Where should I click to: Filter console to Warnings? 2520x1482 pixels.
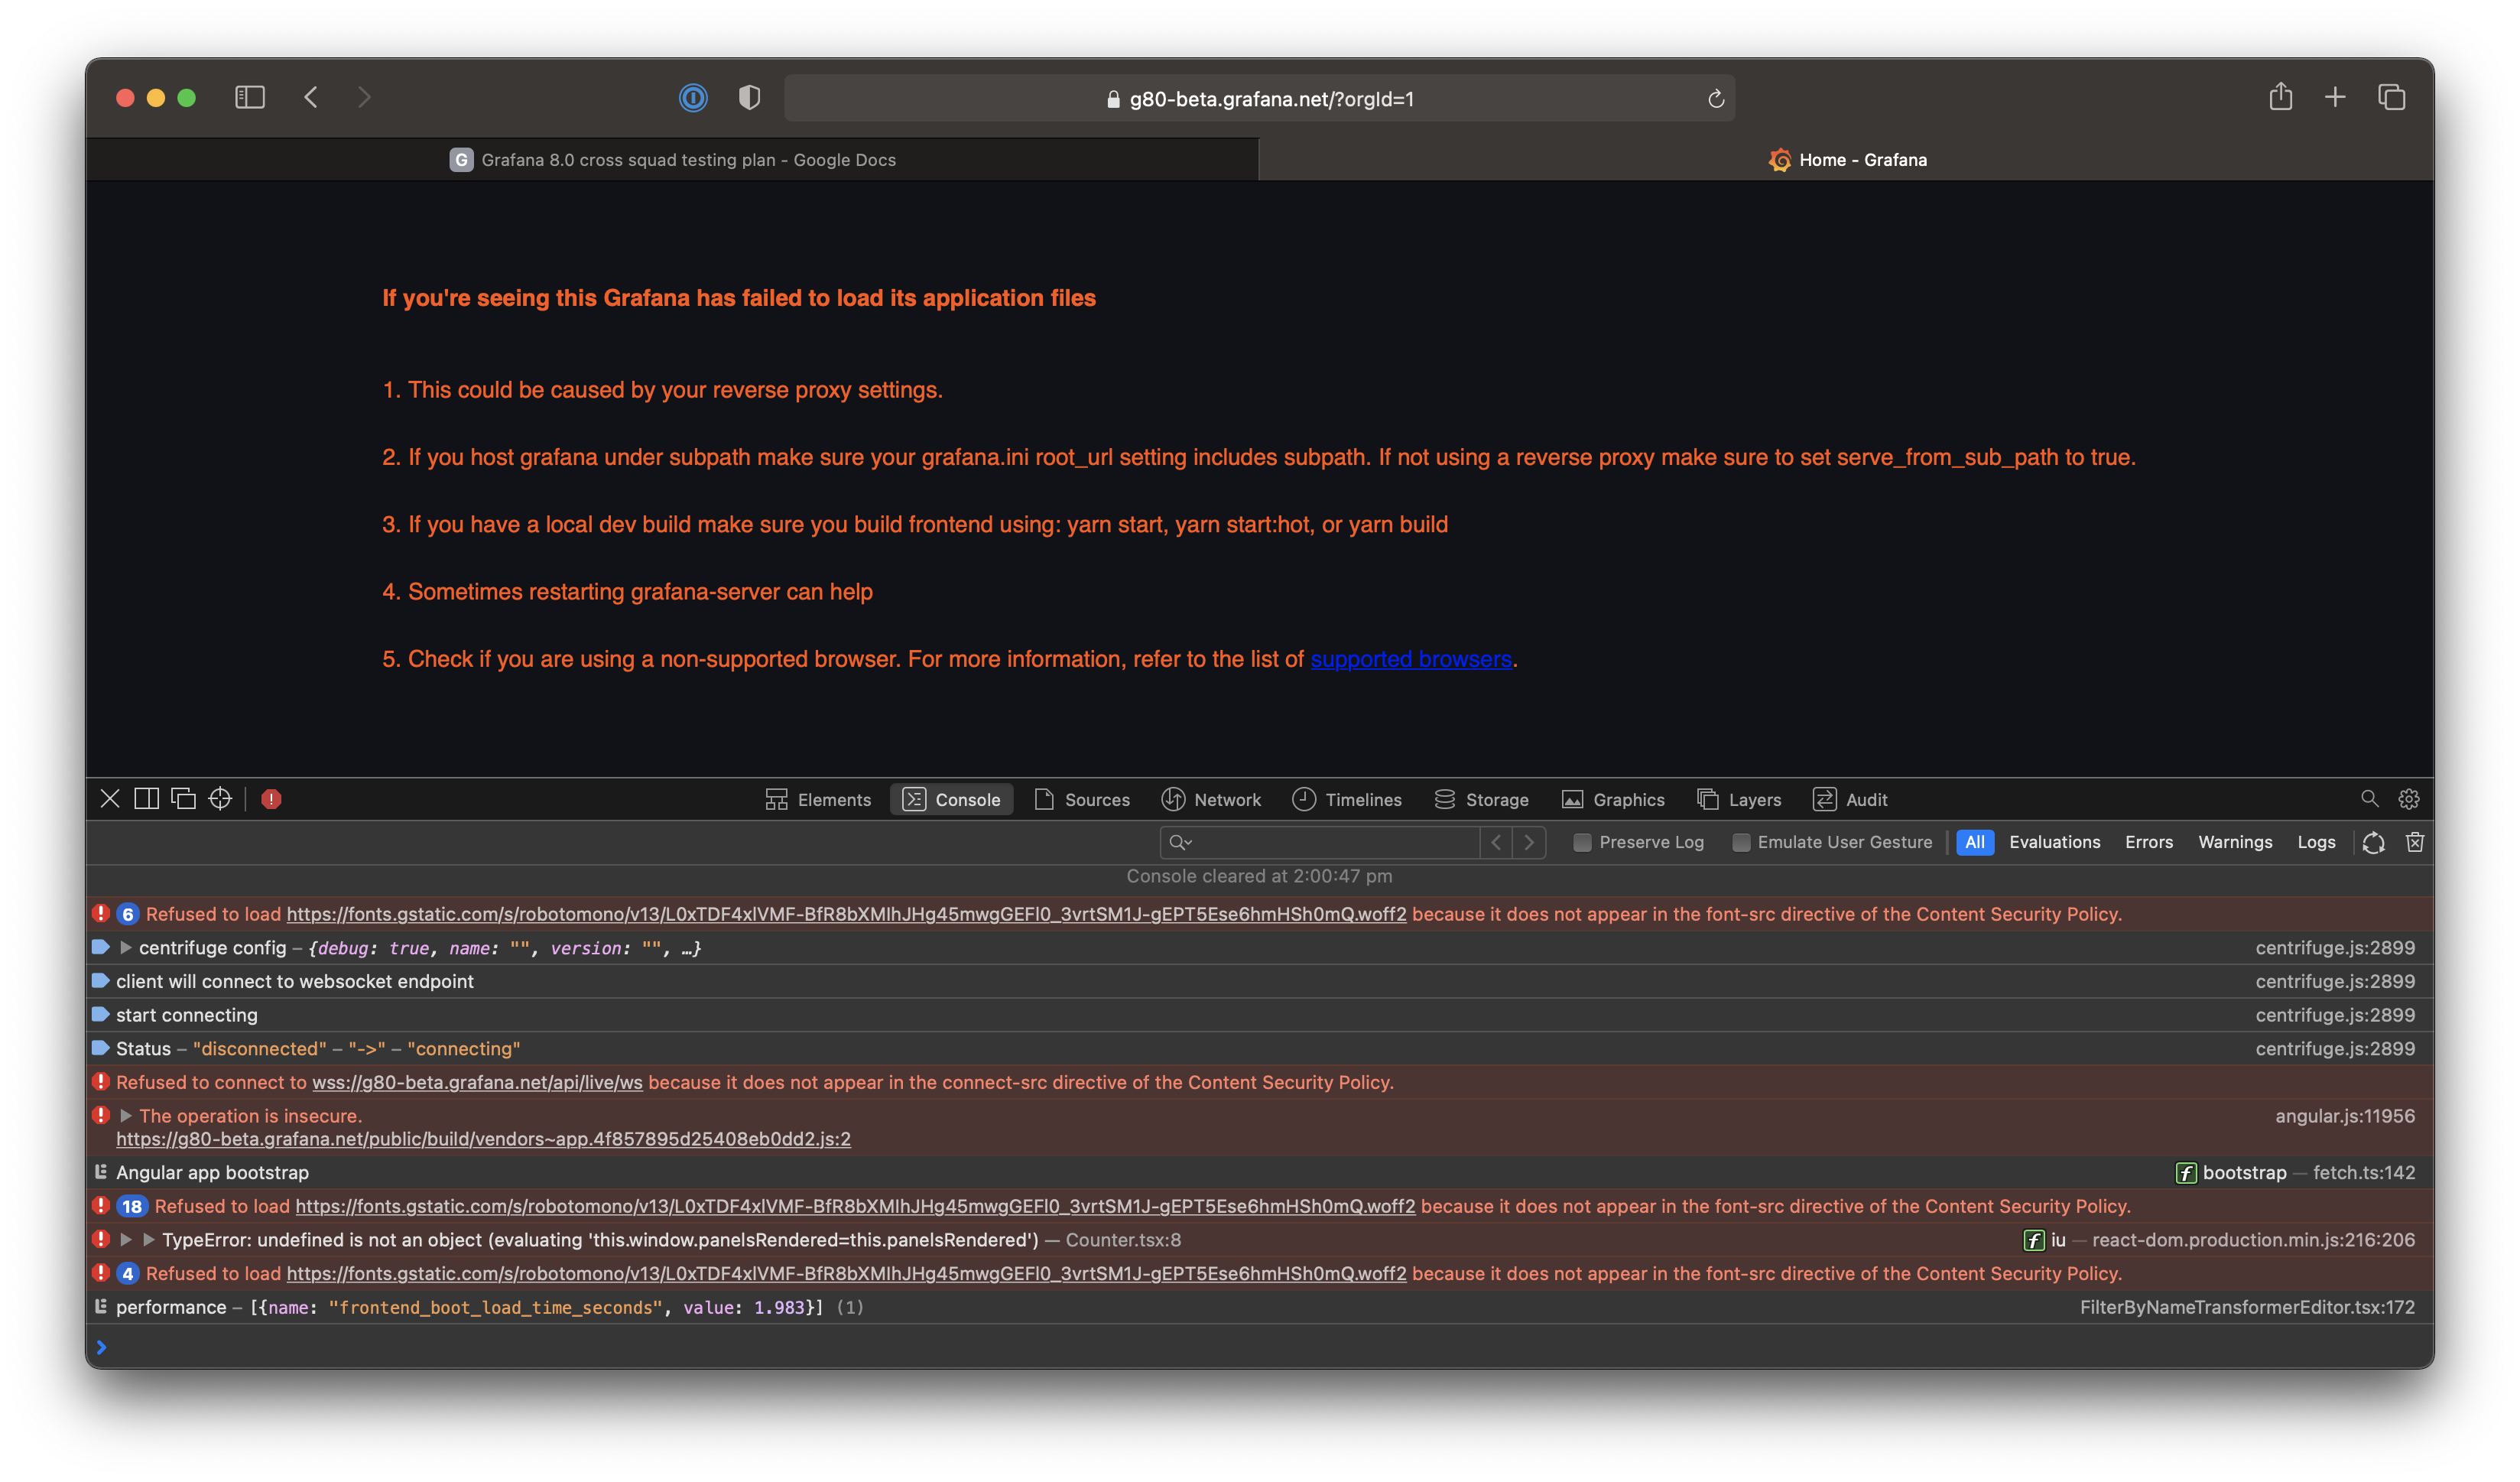pyautogui.click(x=2234, y=842)
